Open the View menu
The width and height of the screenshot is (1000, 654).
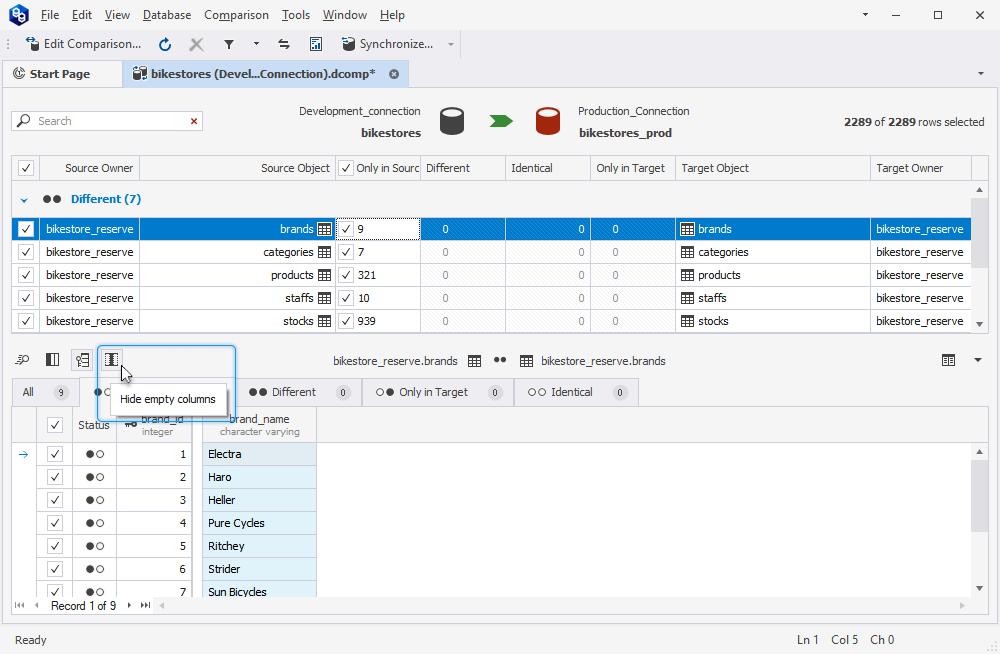117,15
